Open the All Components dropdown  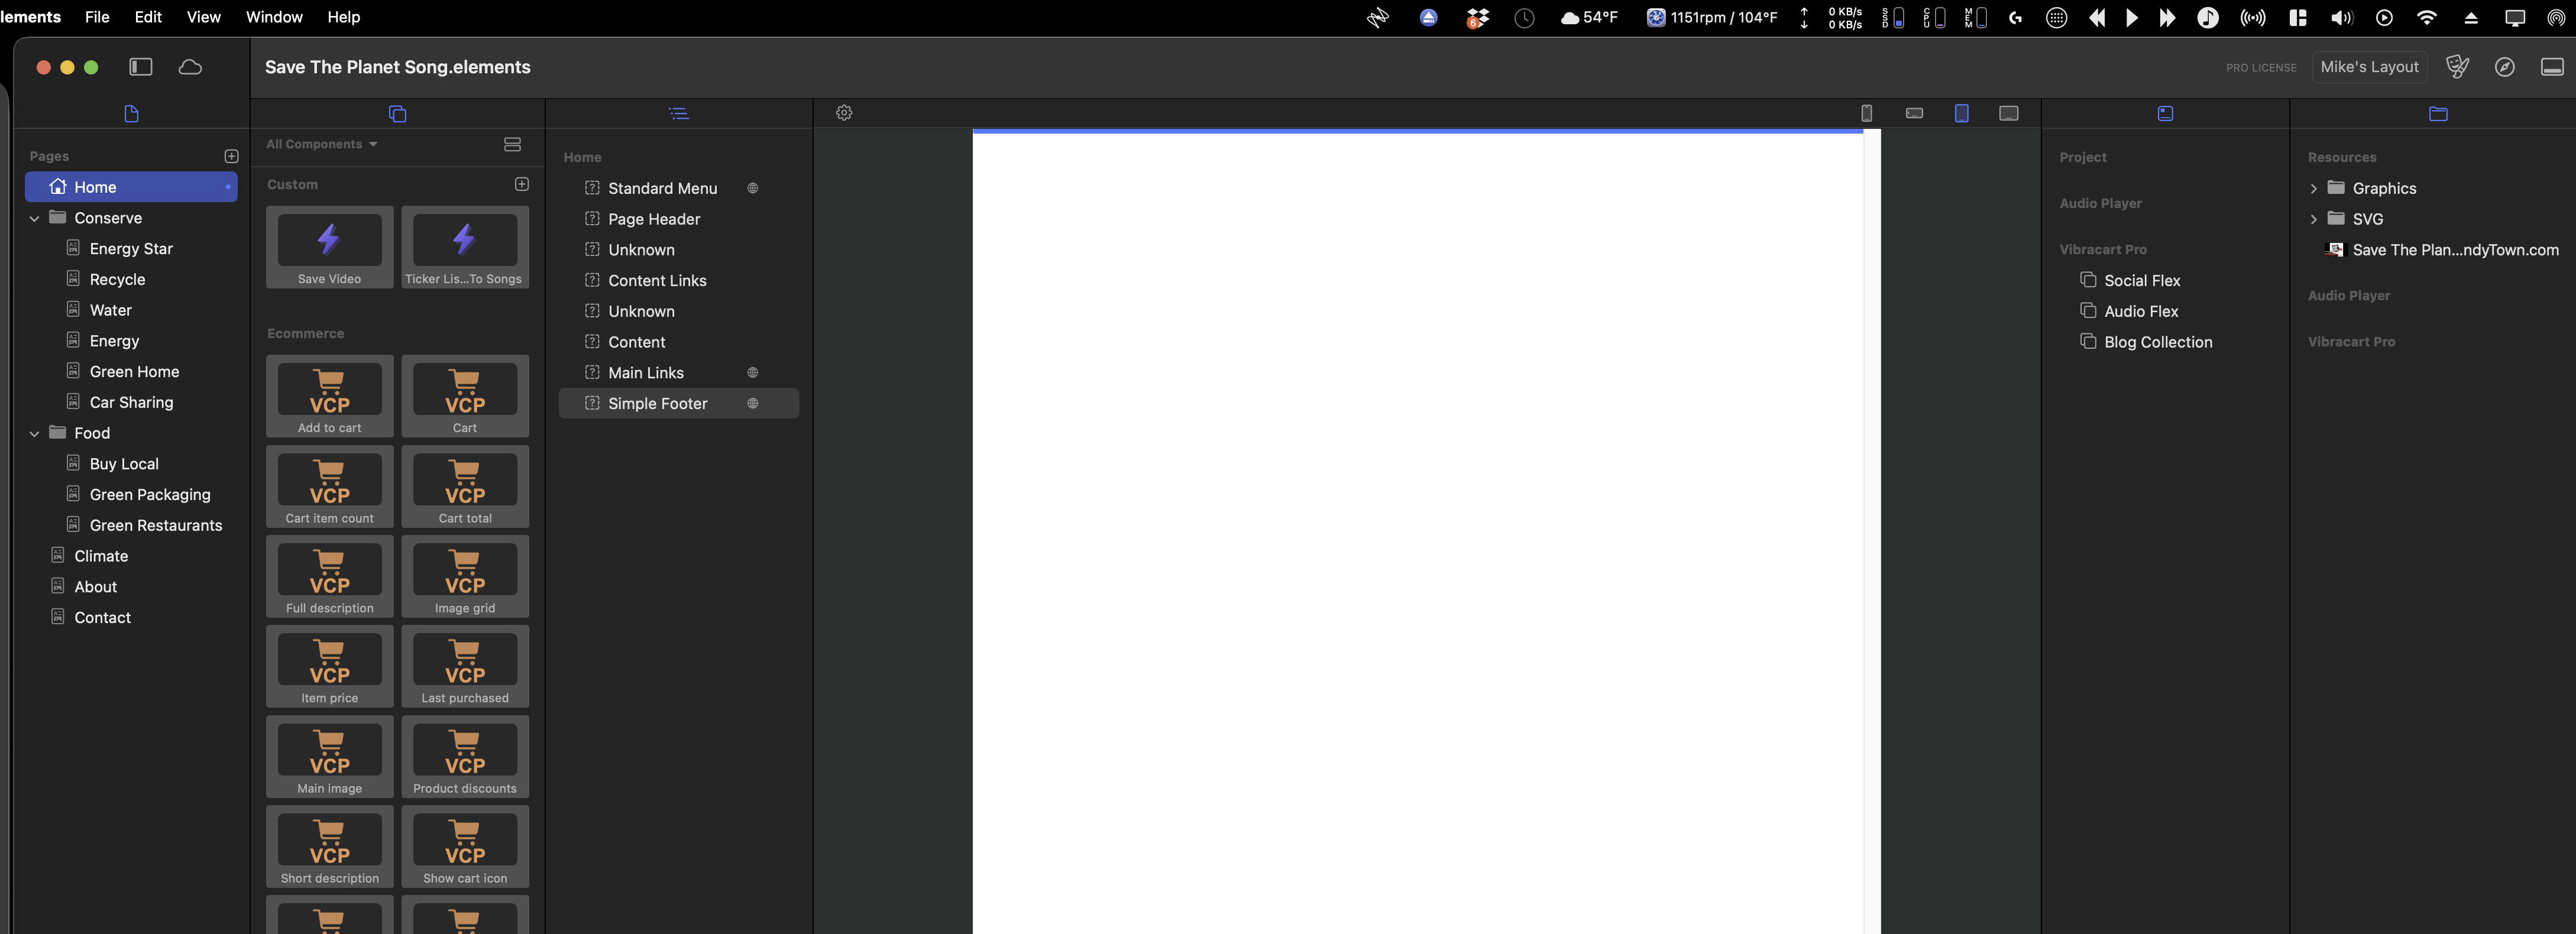click(x=321, y=144)
